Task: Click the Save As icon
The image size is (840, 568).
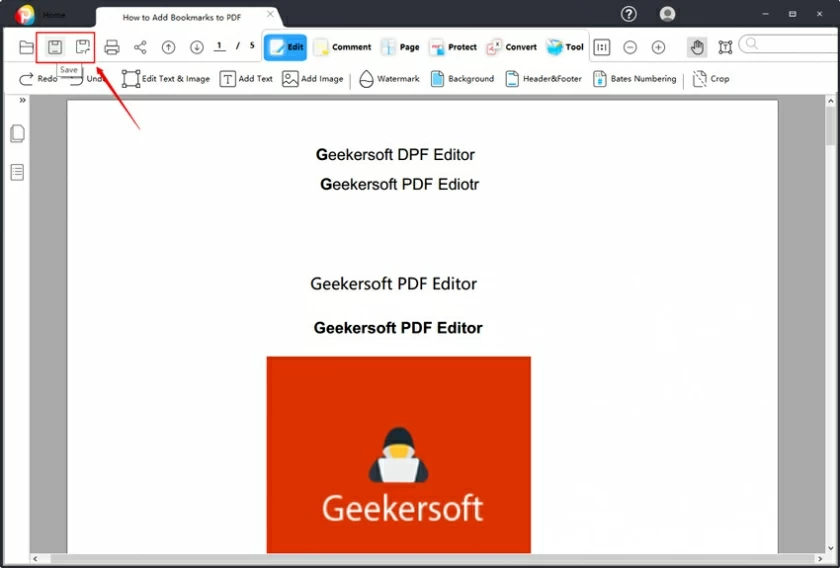Action: [82, 47]
